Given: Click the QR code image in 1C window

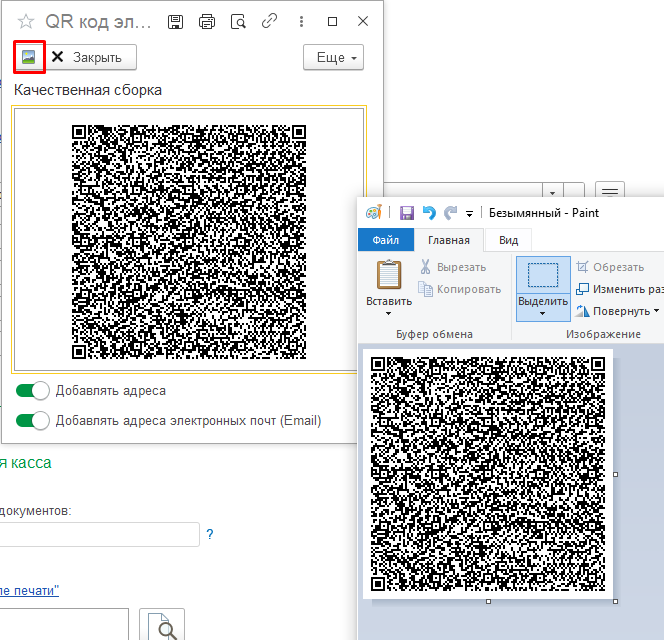Looking at the screenshot, I should click(189, 241).
